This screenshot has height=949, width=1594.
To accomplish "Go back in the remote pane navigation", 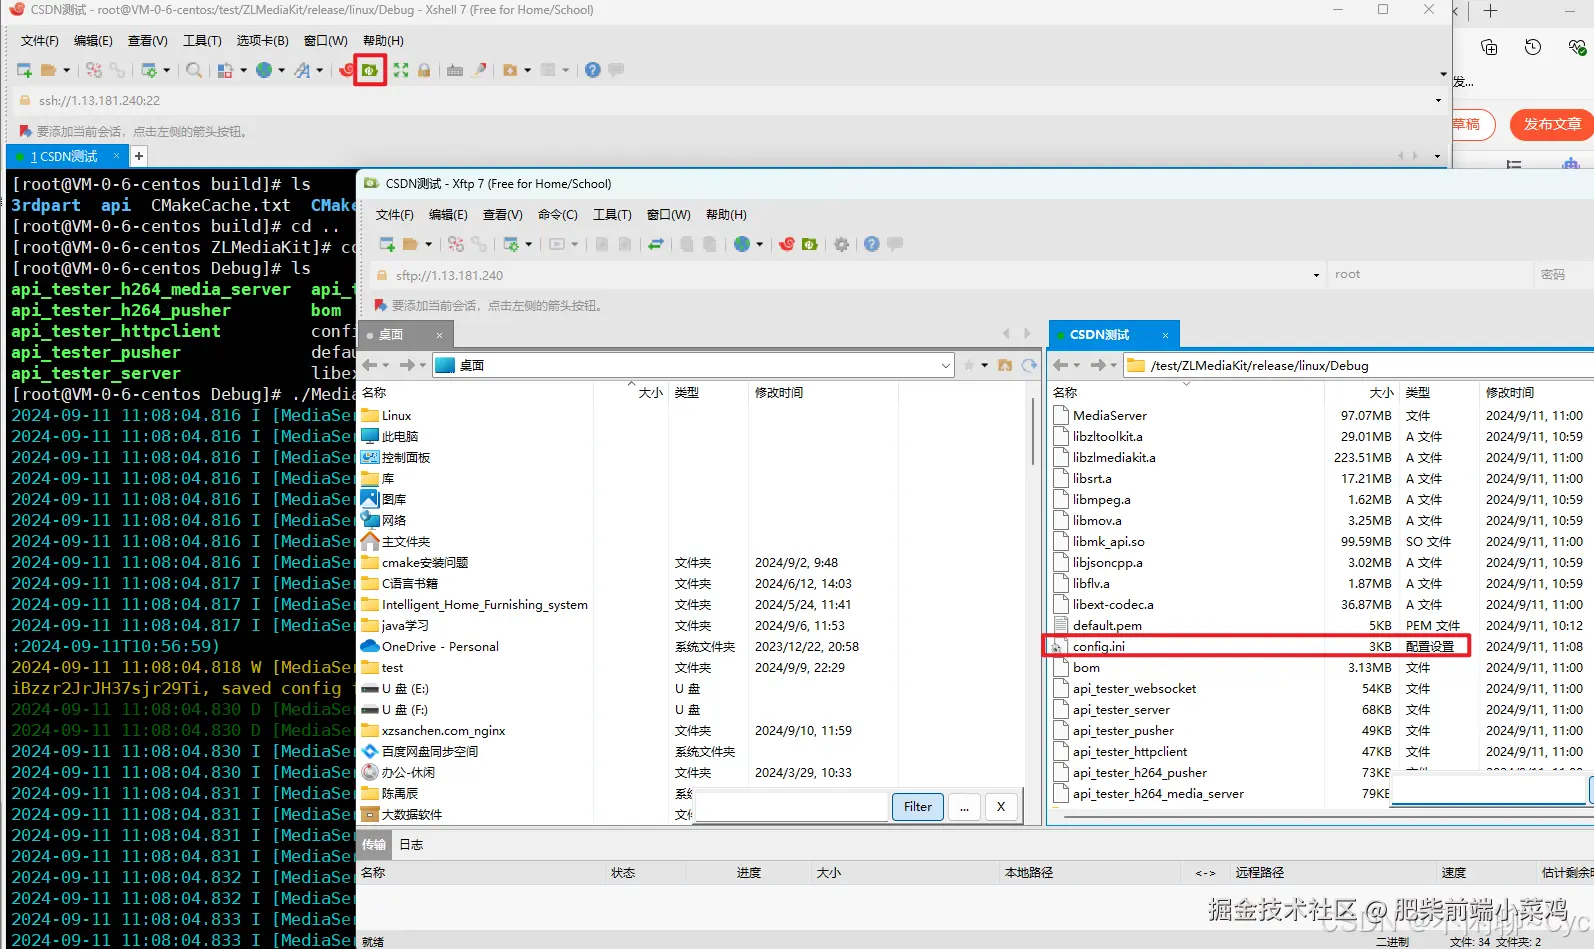I will [x=1061, y=365].
